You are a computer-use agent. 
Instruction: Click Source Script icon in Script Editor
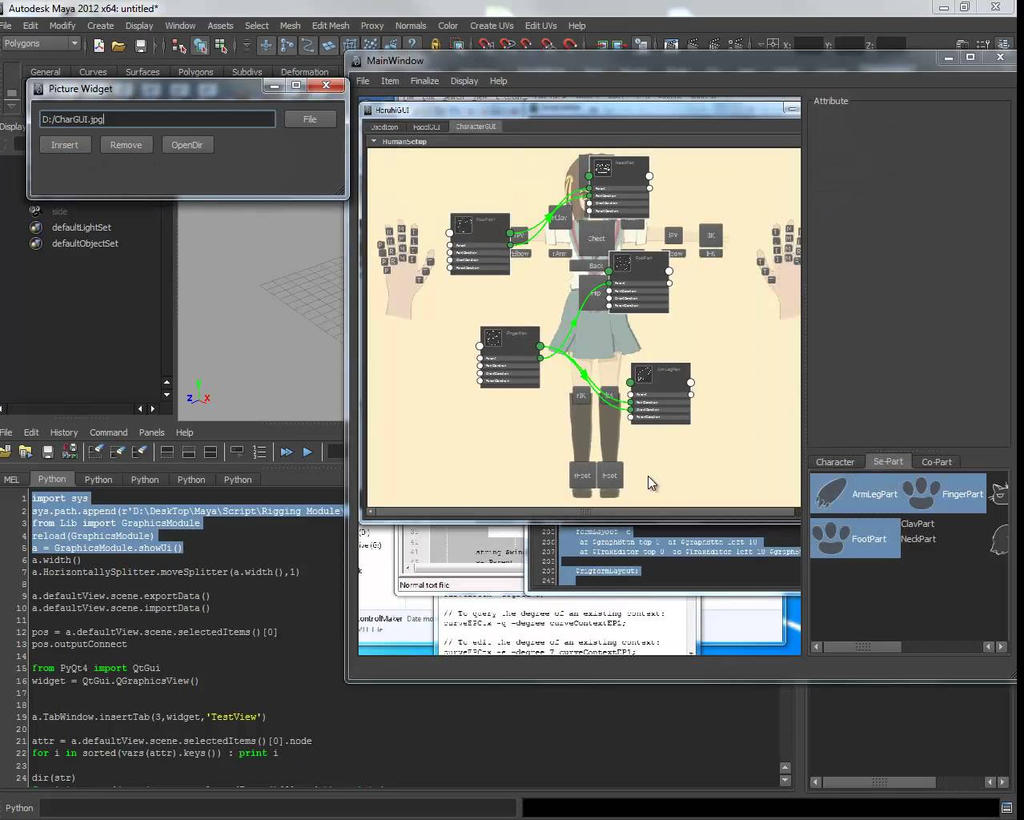tap(25, 452)
